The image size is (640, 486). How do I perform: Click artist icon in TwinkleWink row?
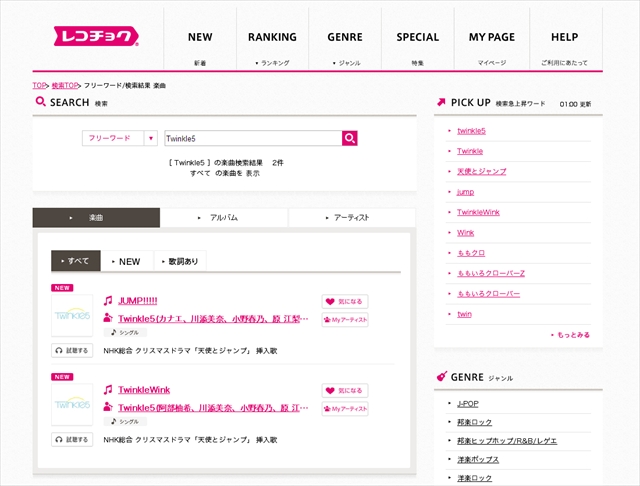click(x=108, y=406)
